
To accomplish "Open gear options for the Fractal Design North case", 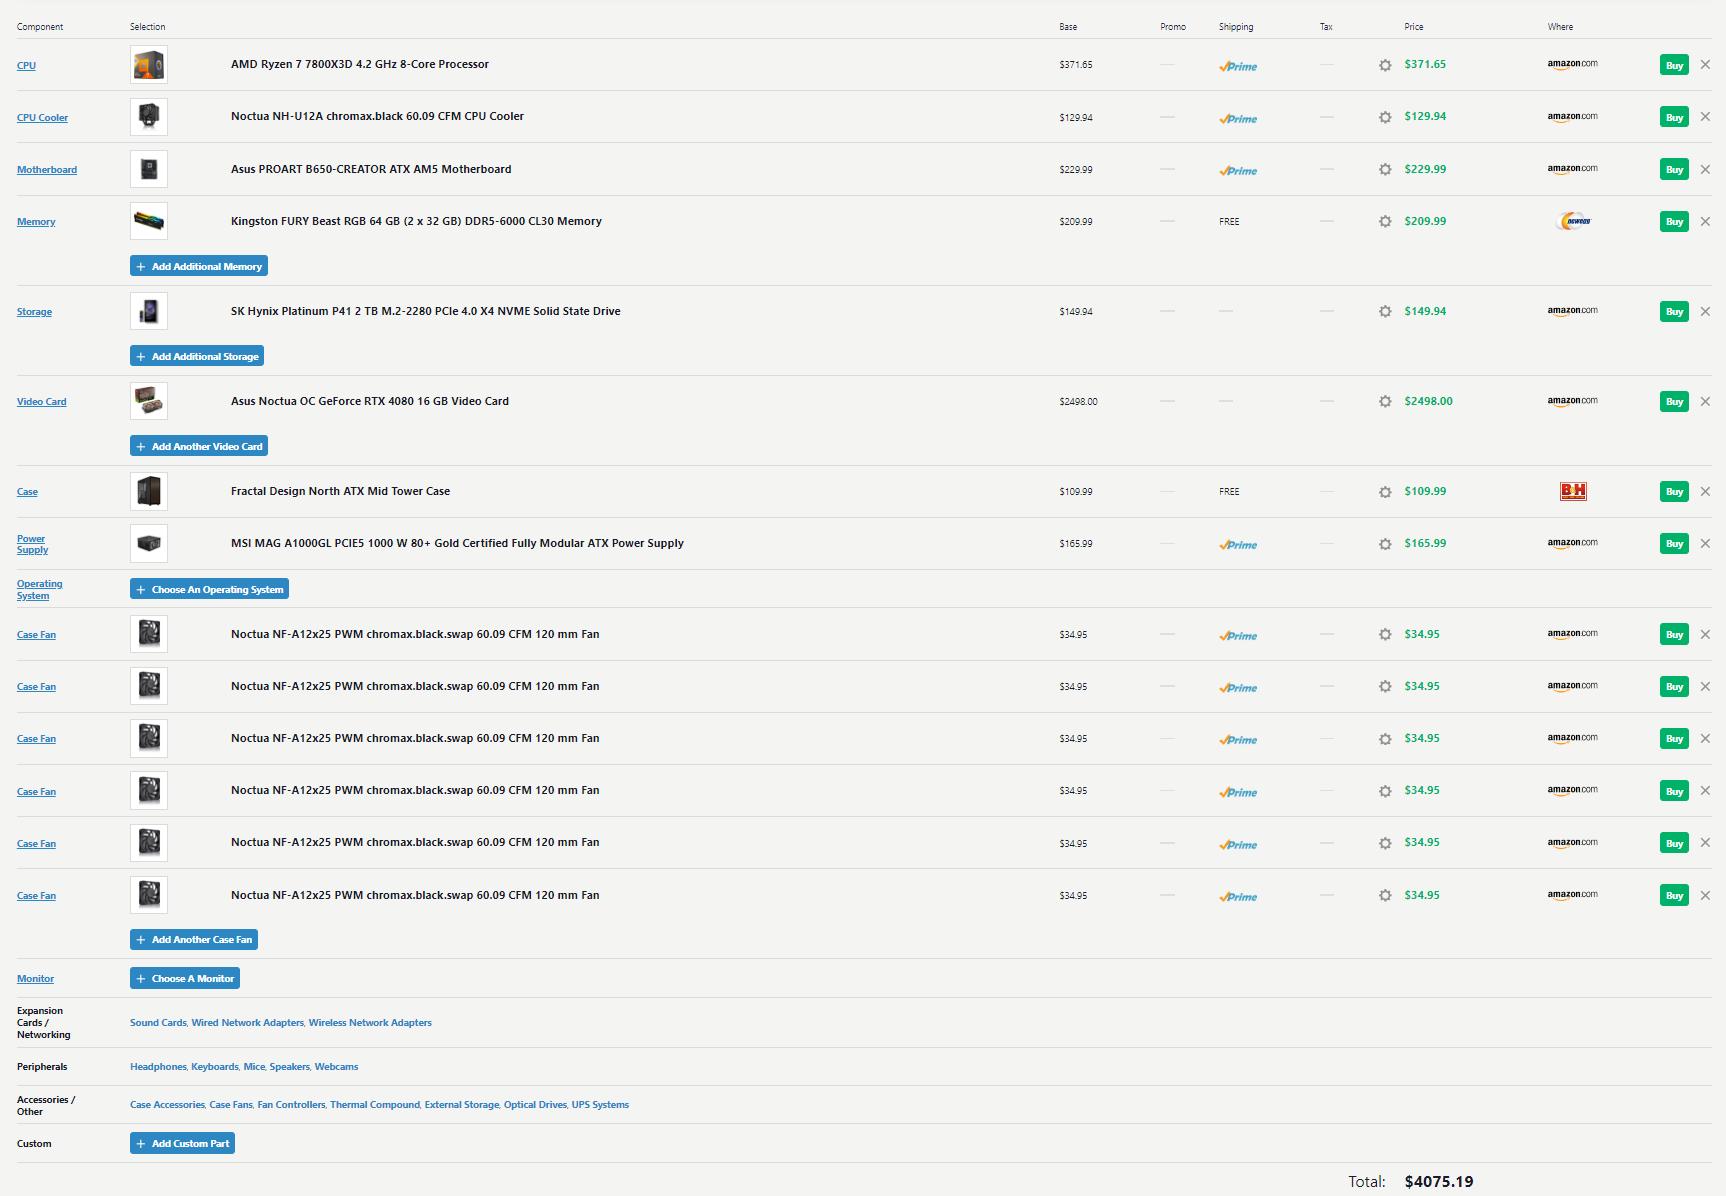I will tap(1385, 492).
